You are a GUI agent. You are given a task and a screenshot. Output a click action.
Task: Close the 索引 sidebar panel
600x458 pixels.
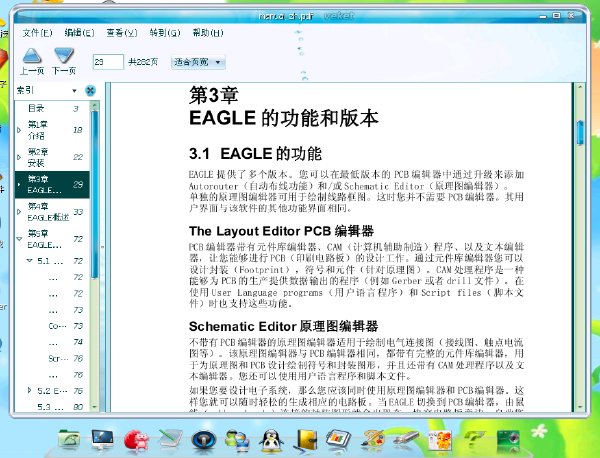pos(90,91)
